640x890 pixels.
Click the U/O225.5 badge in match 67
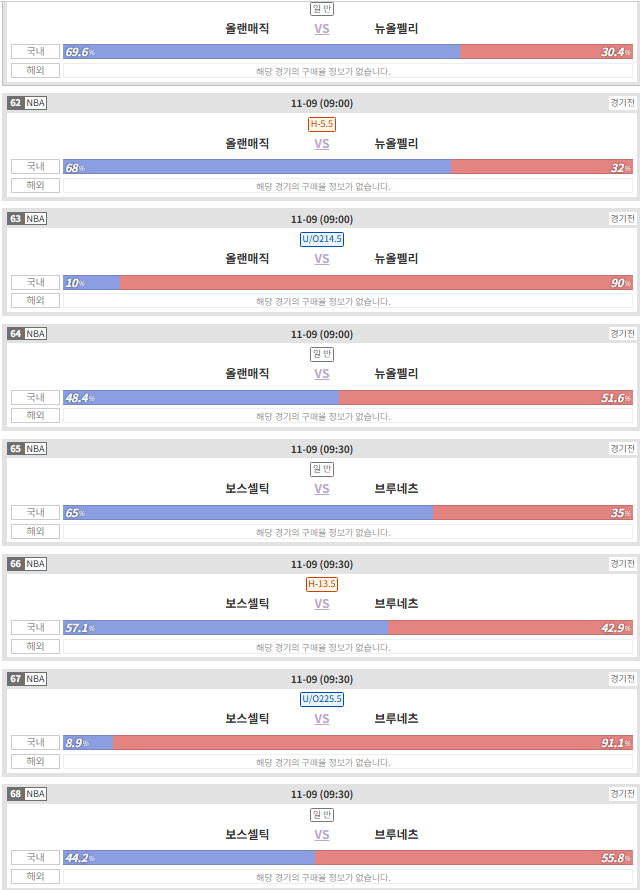click(322, 699)
